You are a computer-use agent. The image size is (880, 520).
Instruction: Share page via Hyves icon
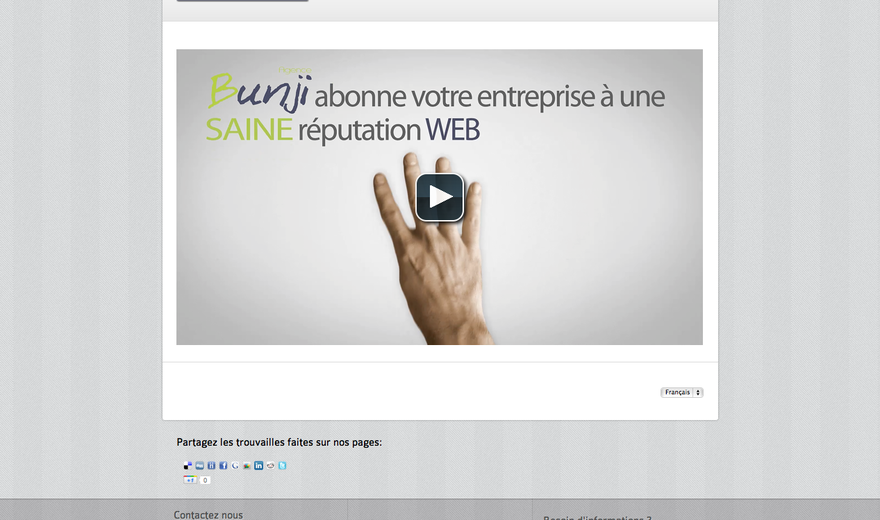tap(211, 466)
